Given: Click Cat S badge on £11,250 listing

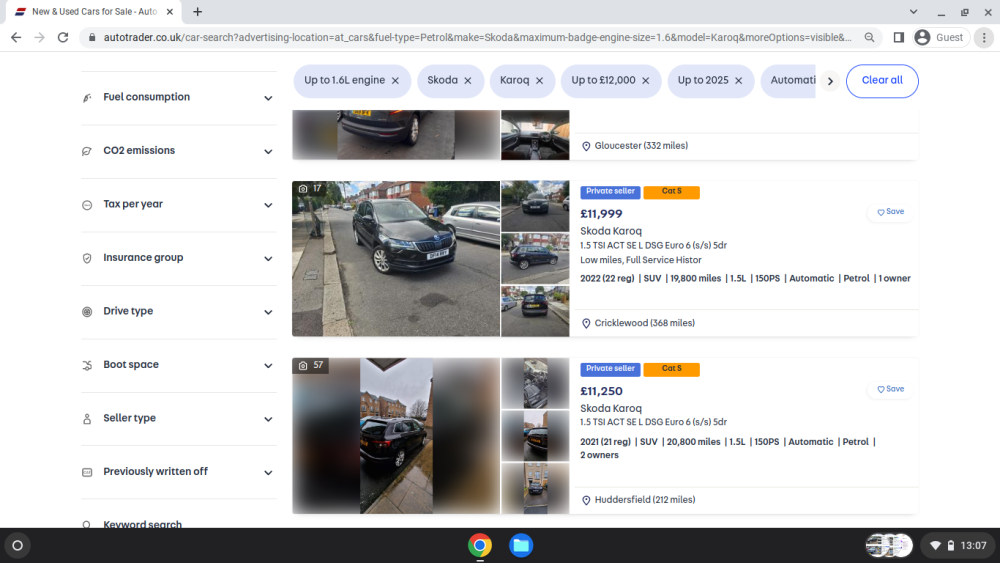Looking at the screenshot, I should (672, 369).
